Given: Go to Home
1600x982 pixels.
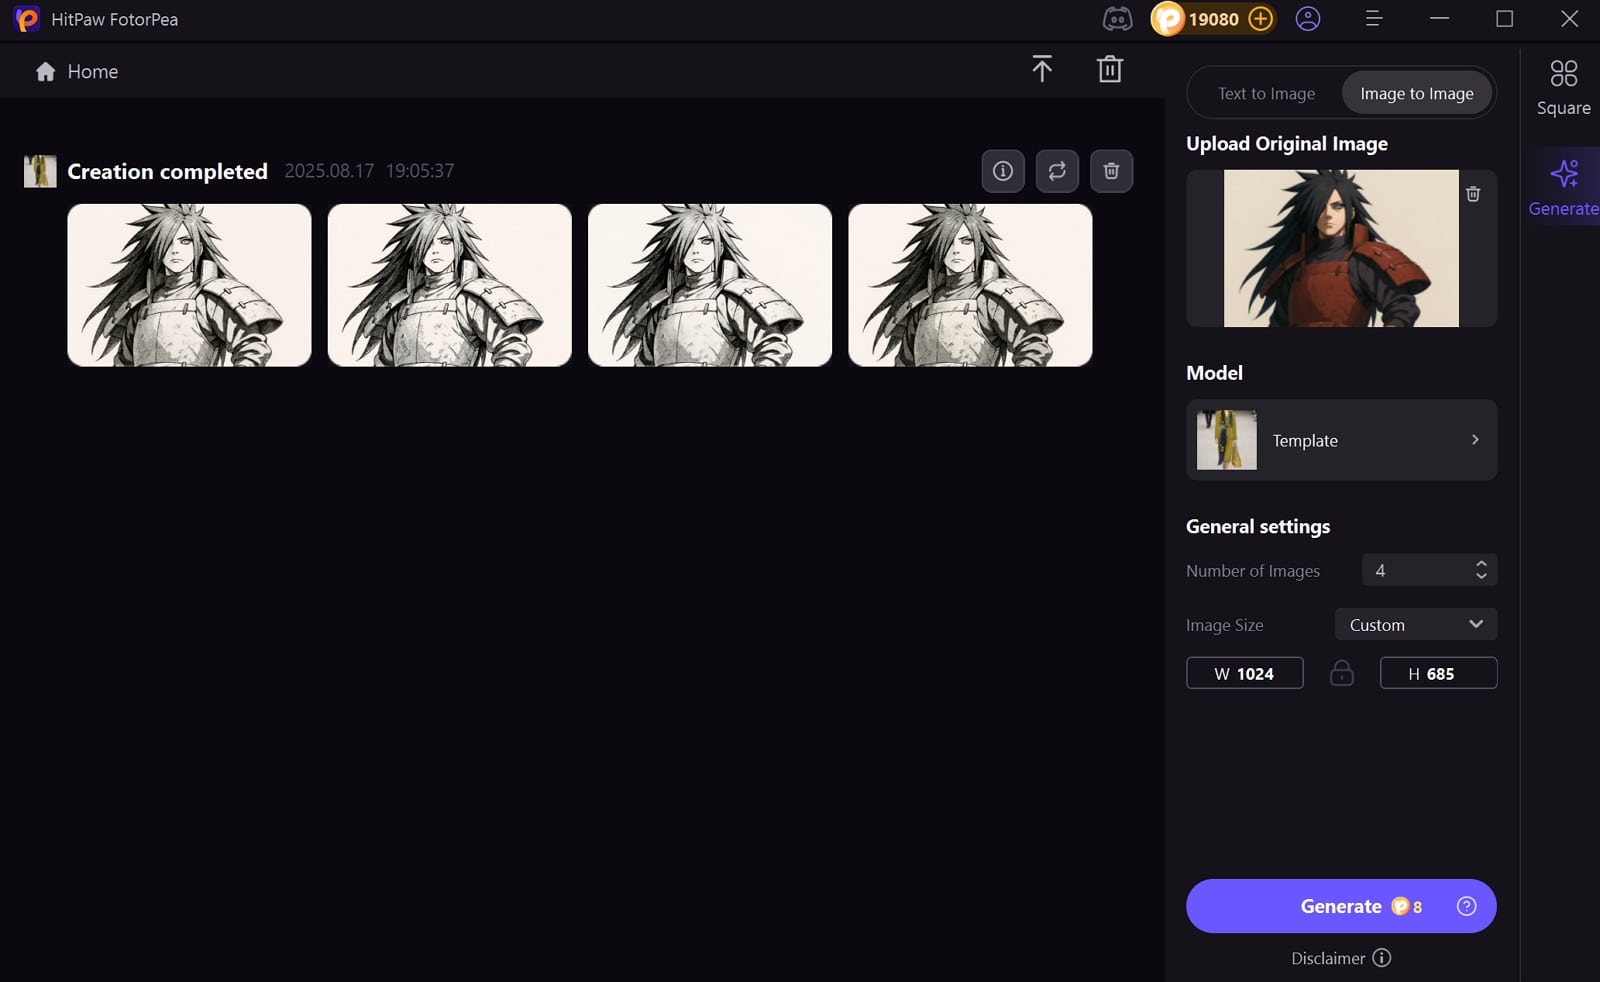Looking at the screenshot, I should coord(77,72).
